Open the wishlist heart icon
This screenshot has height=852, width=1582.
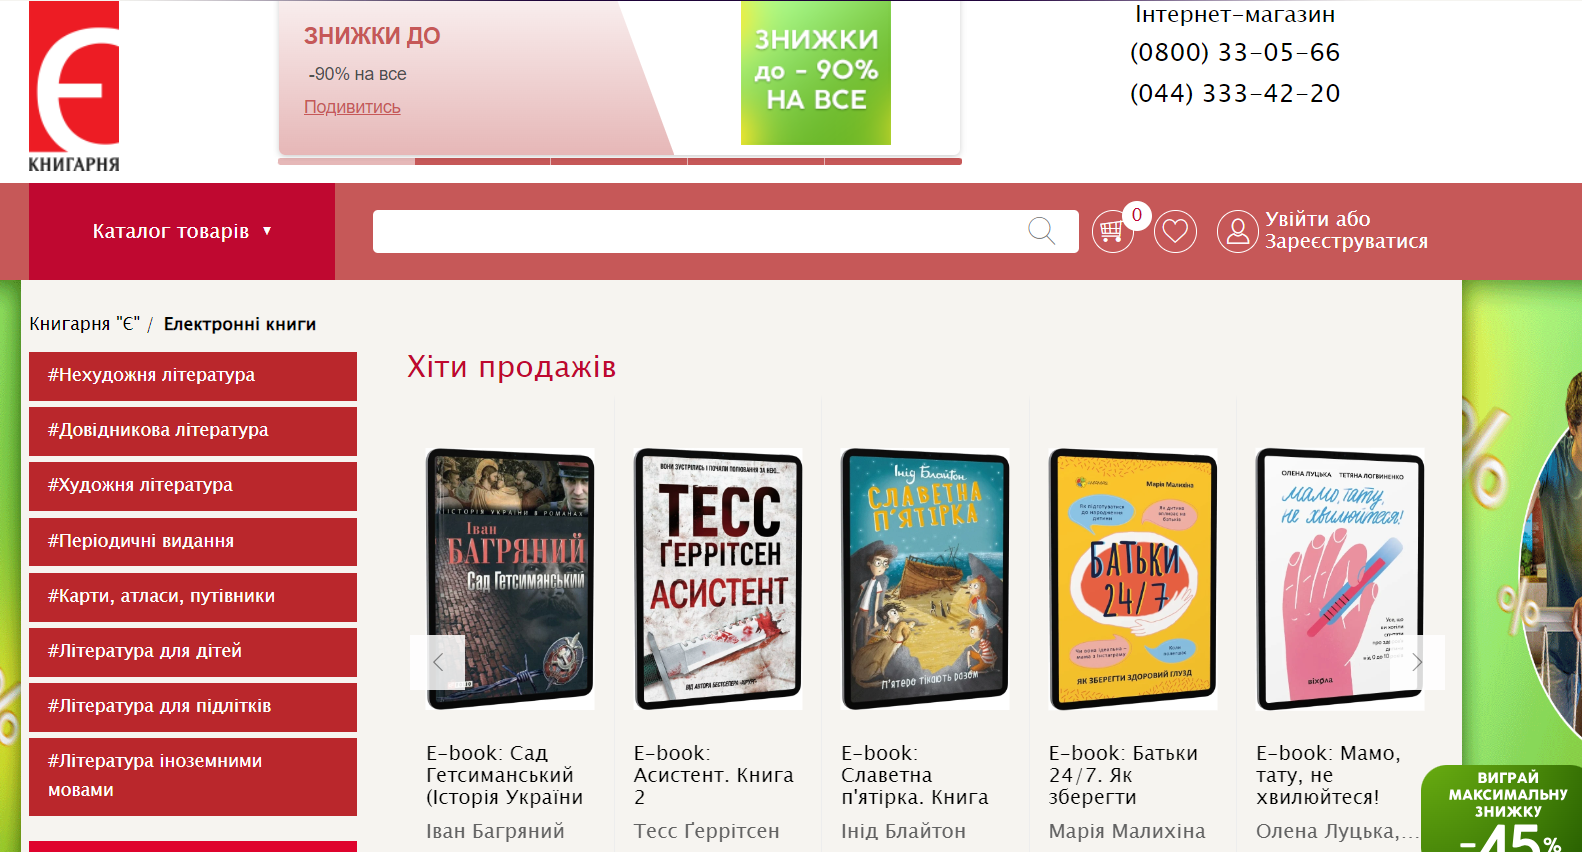click(x=1175, y=231)
